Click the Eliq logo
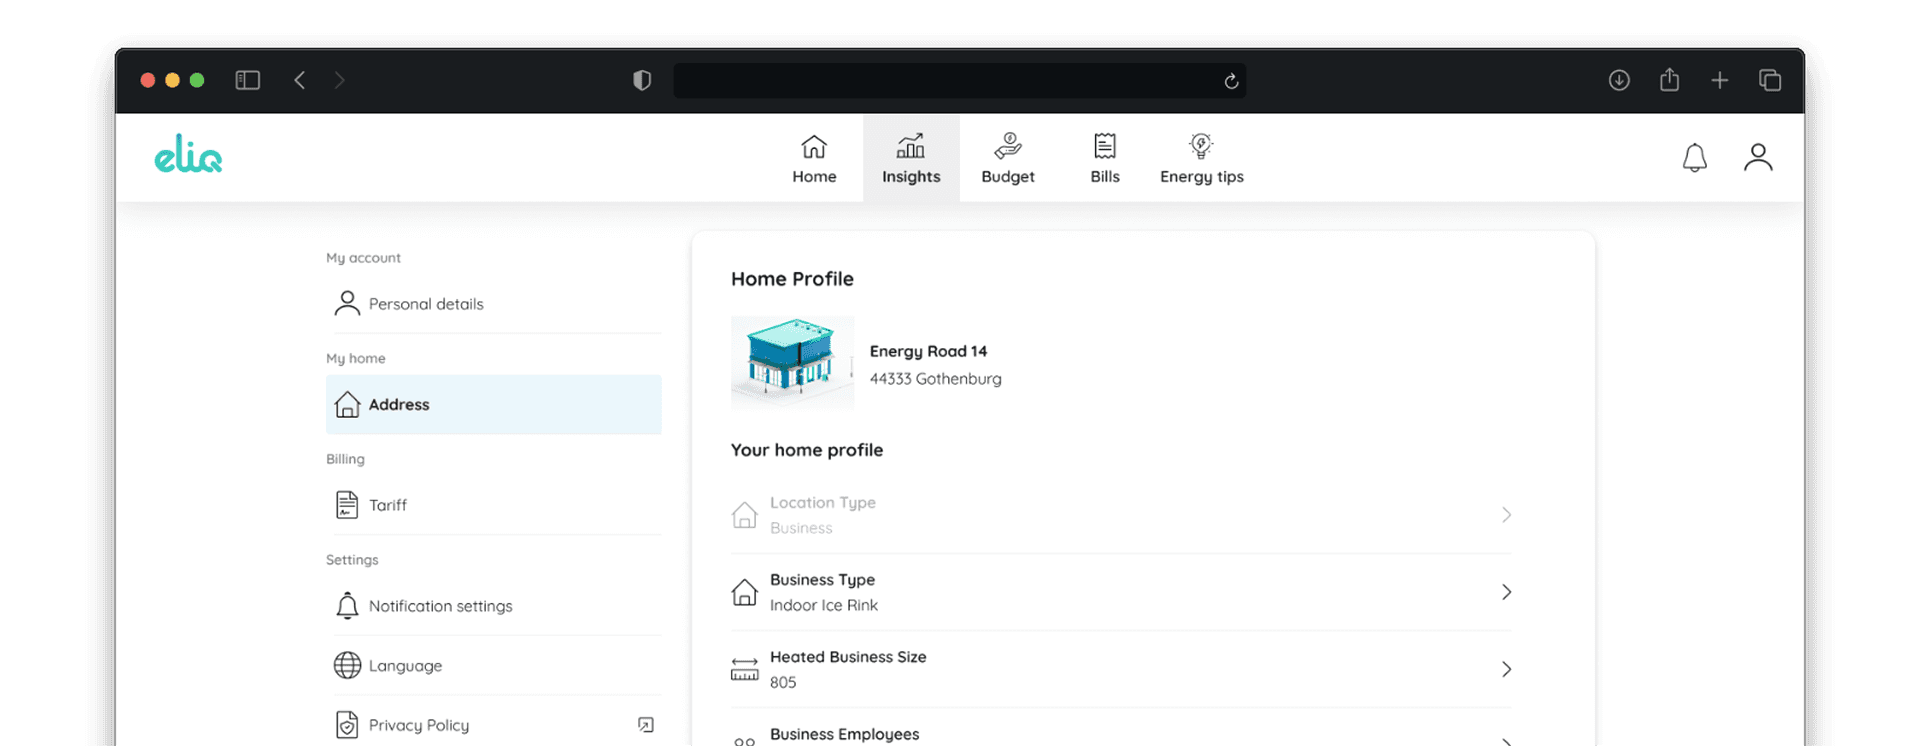 [x=188, y=154]
